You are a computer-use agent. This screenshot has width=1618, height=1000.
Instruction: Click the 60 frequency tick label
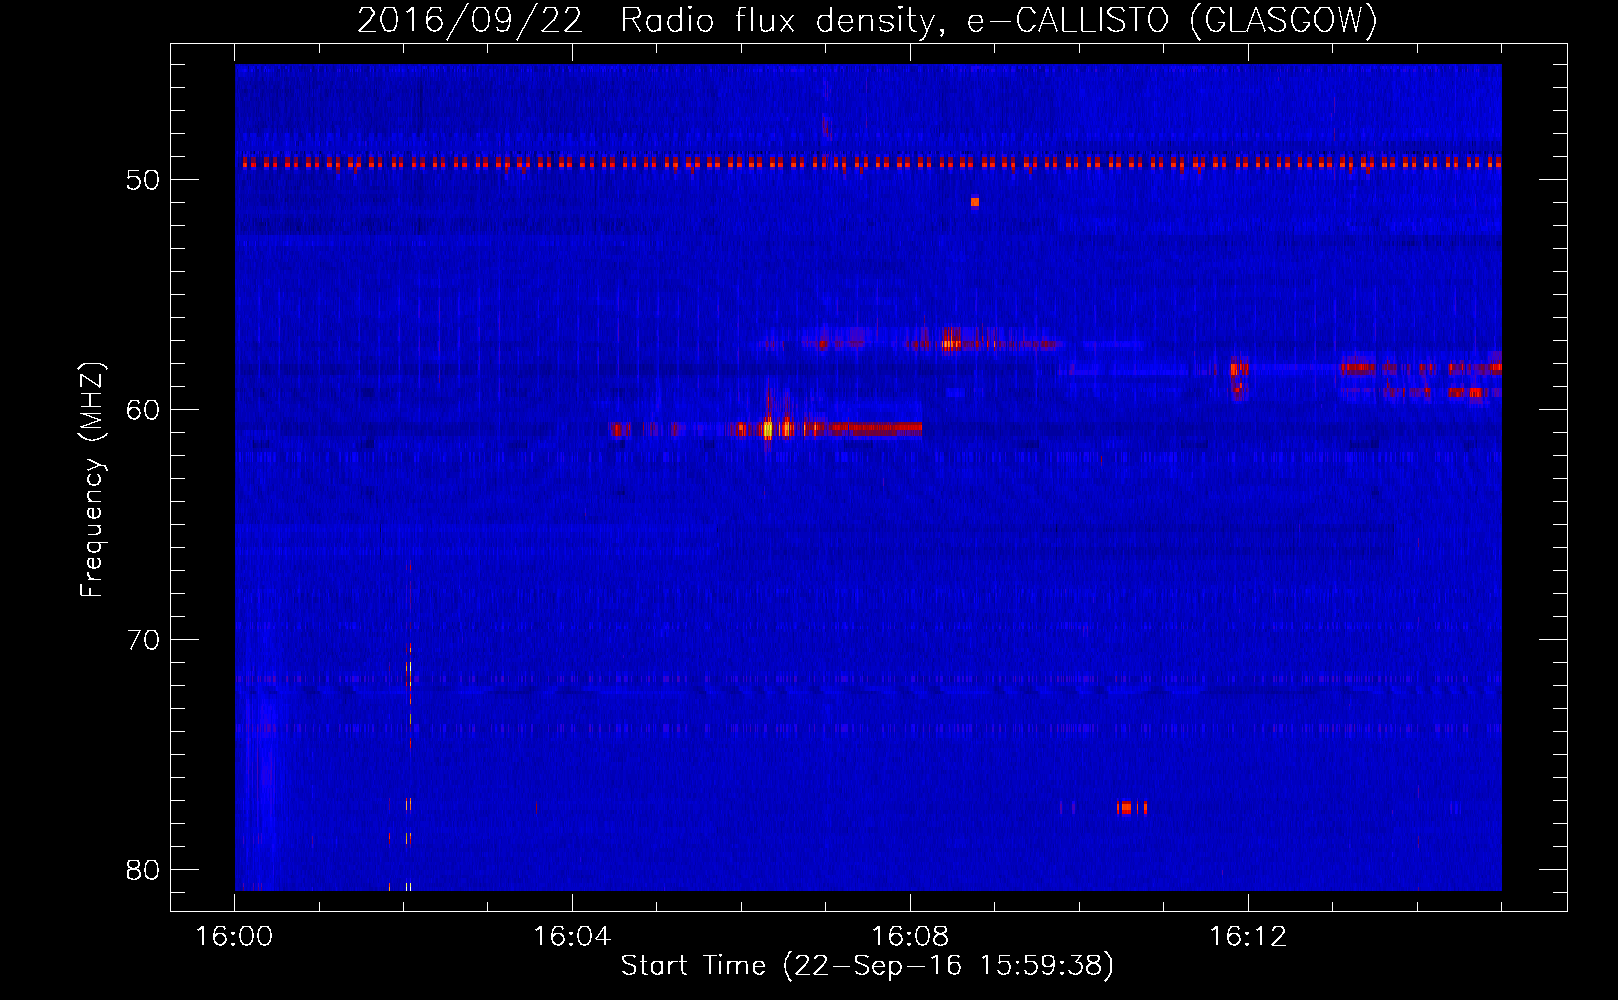coord(143,410)
